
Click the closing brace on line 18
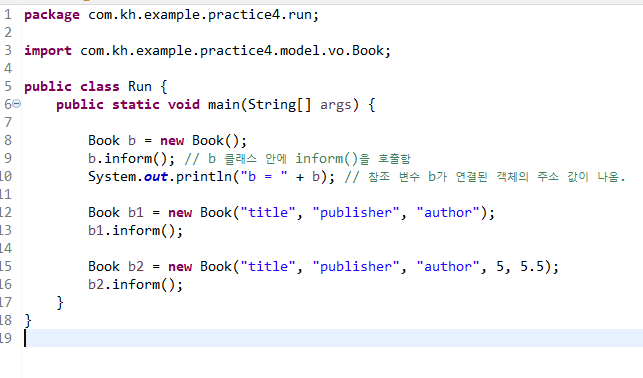(28, 321)
